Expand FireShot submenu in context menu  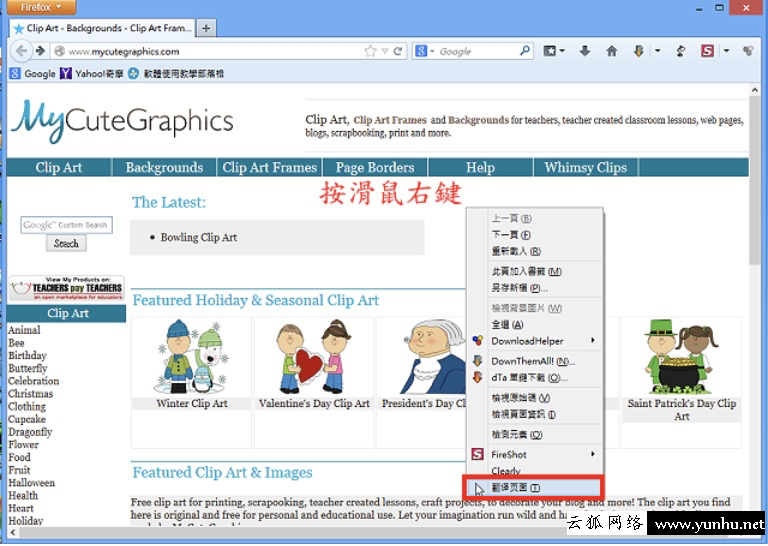click(x=535, y=454)
